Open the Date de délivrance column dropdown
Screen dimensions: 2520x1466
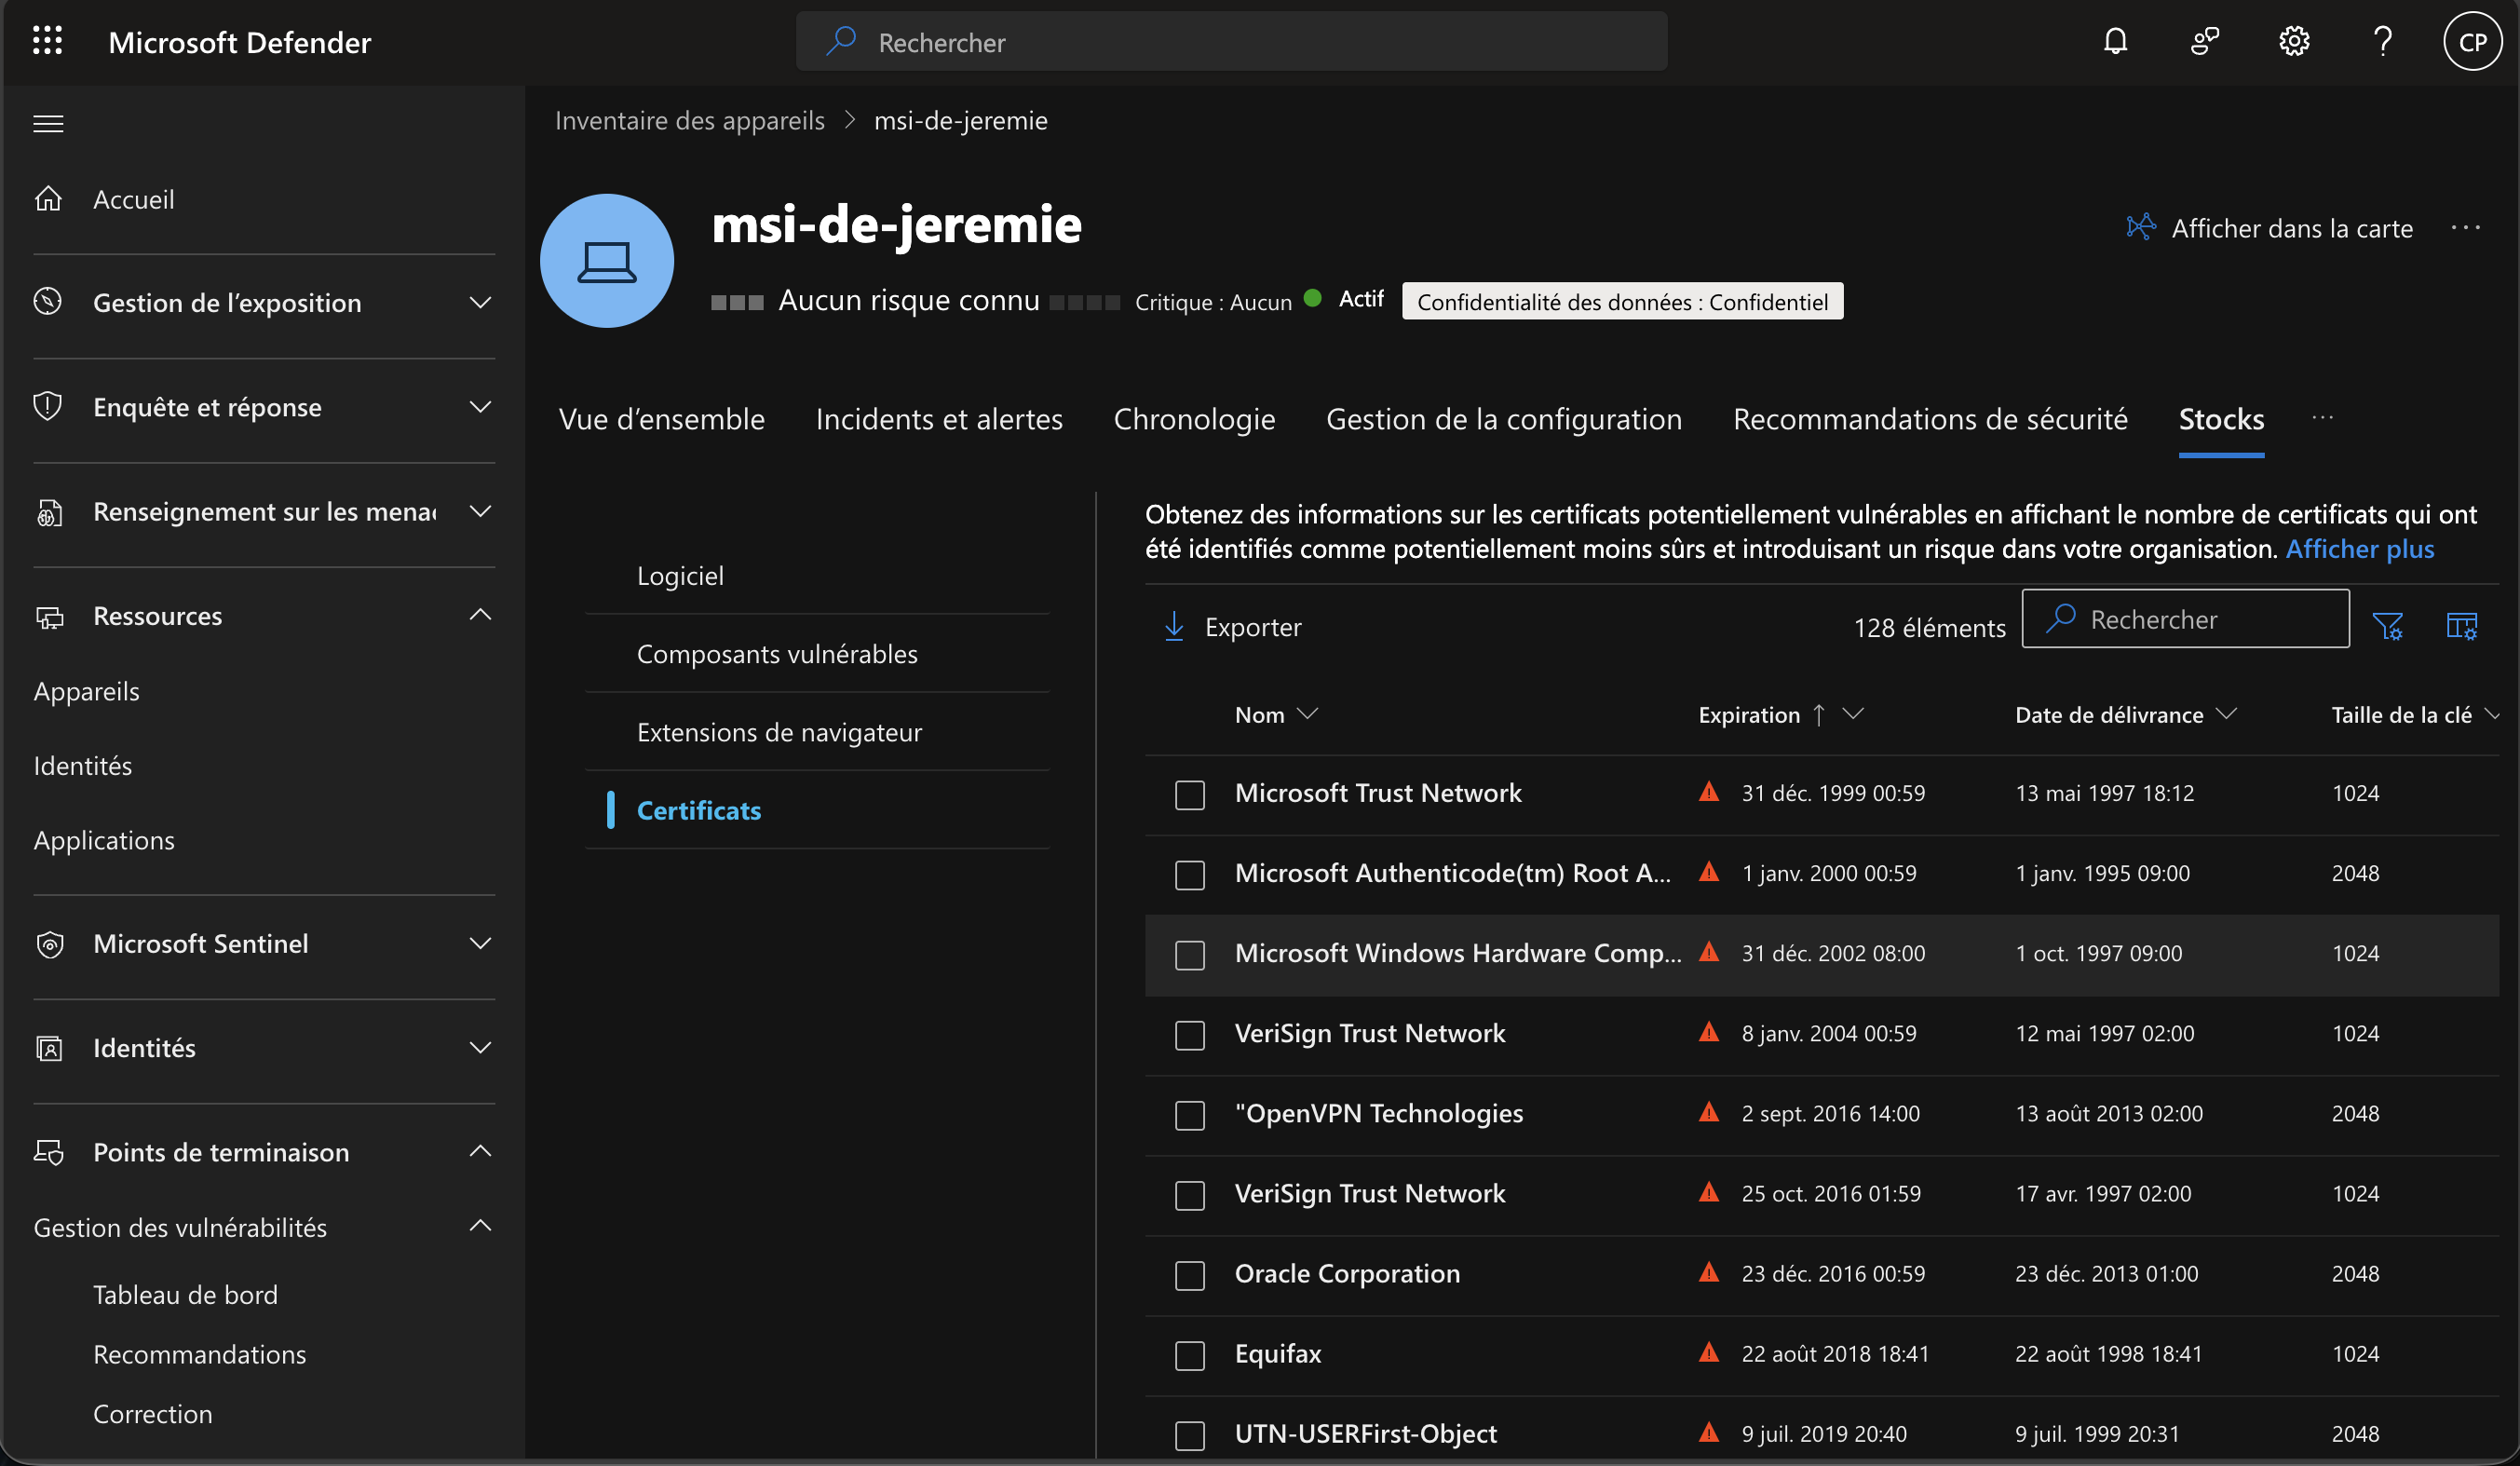tap(2226, 713)
